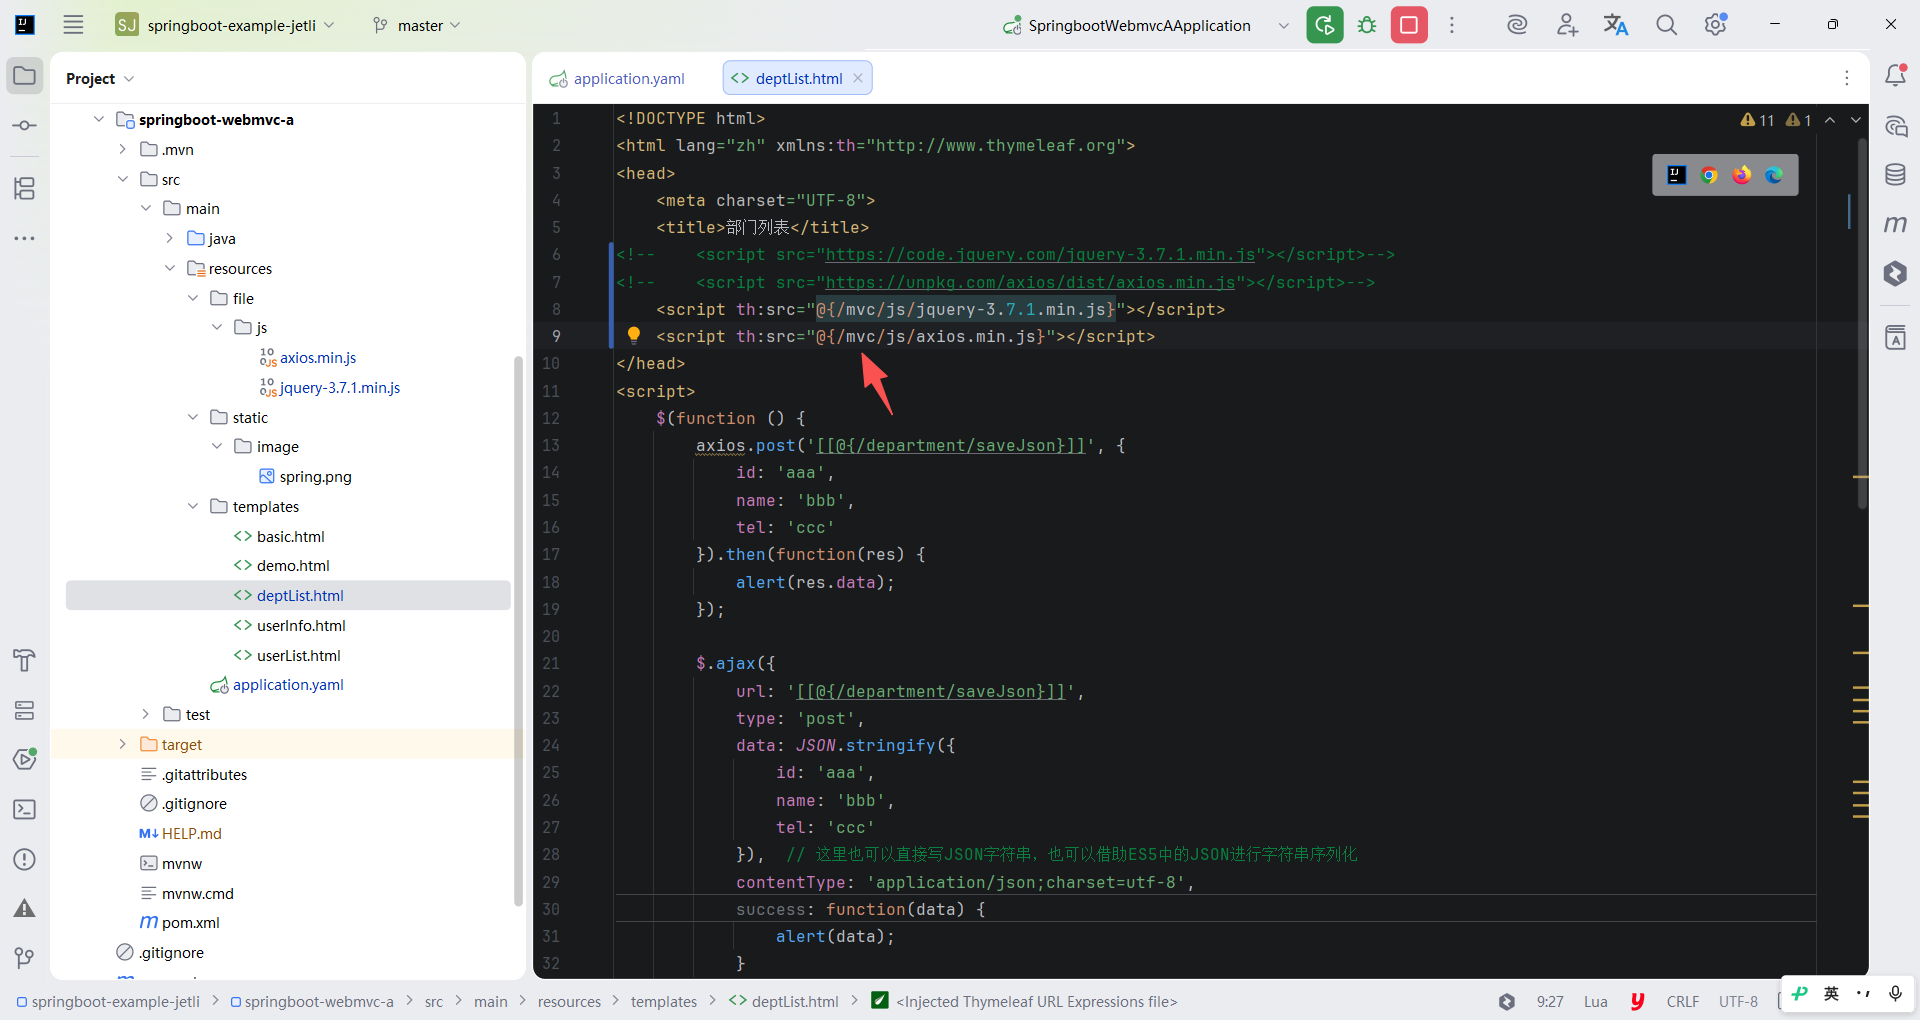Click the 11 warnings inspection indicator
1920x1020 pixels.
tap(1757, 120)
